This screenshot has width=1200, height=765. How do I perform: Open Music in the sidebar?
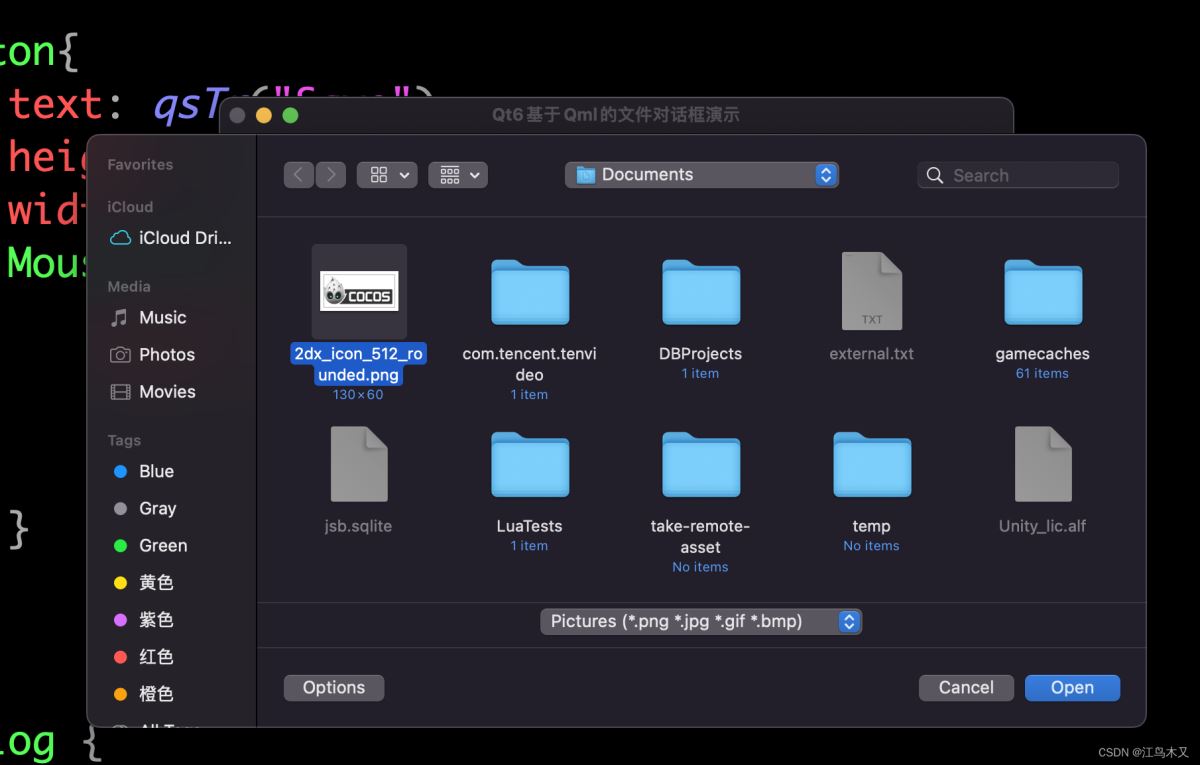[162, 317]
